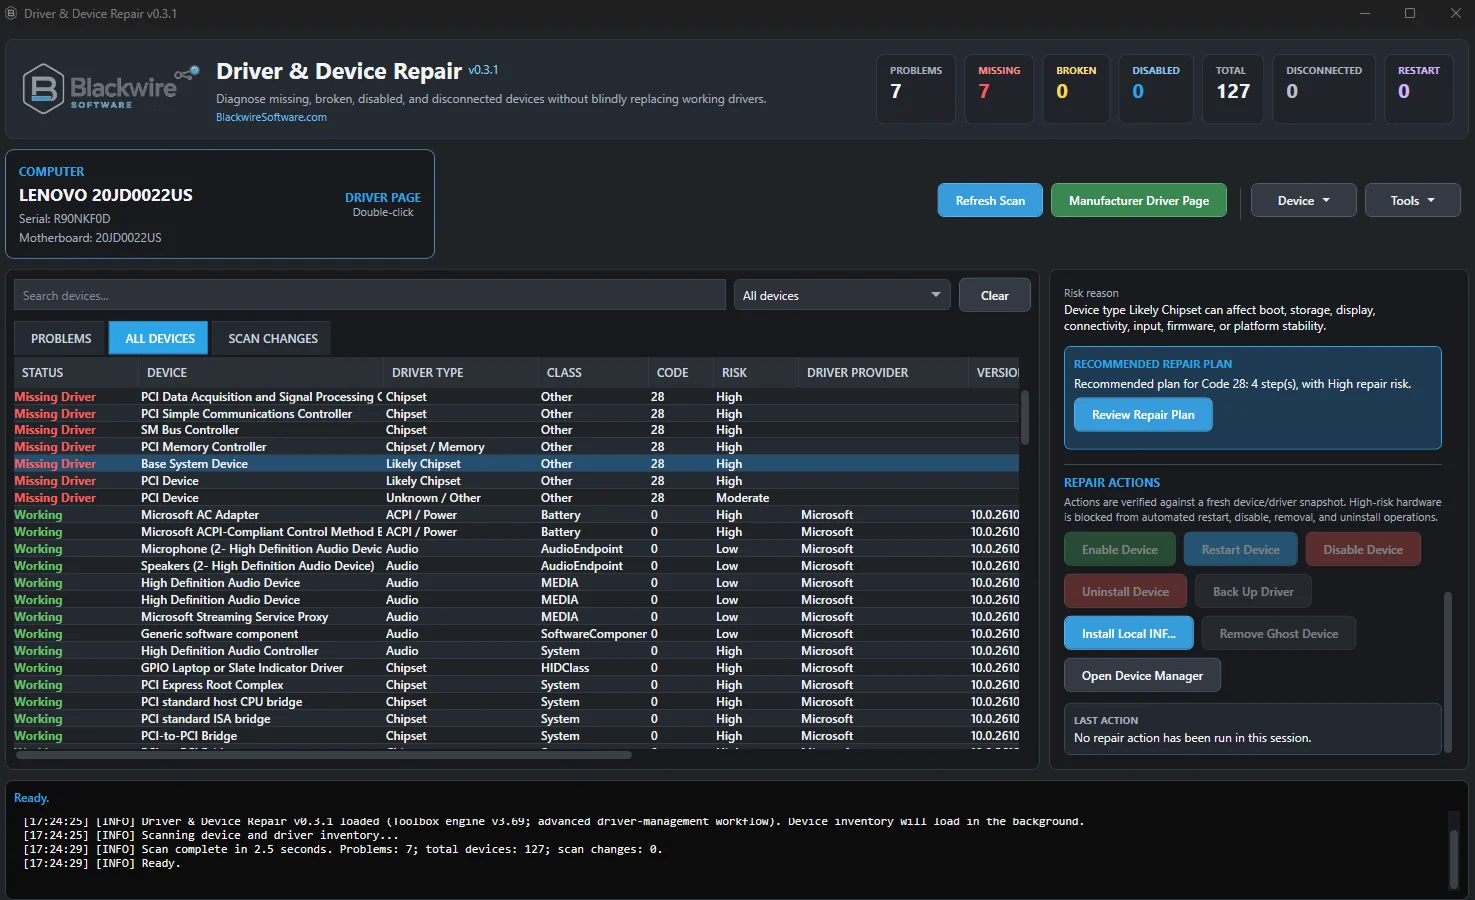This screenshot has height=900, width=1475.
Task: Clear the device search filter
Action: point(995,295)
